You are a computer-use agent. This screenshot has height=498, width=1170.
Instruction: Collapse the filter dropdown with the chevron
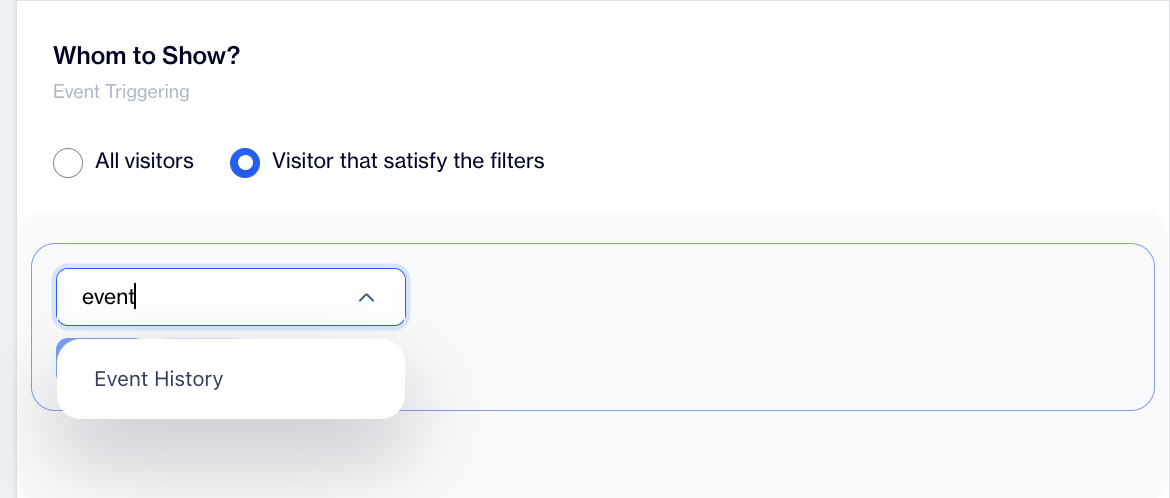point(366,297)
